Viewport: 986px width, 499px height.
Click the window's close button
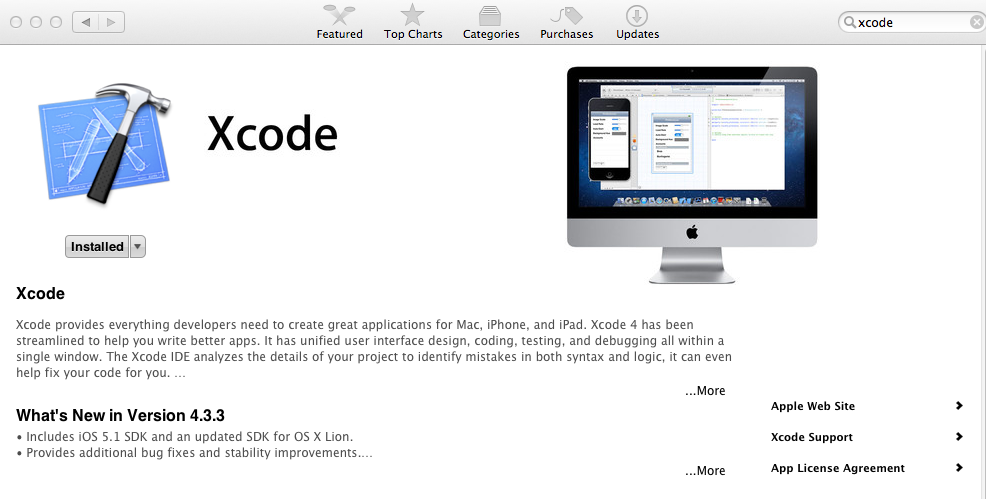[16, 22]
